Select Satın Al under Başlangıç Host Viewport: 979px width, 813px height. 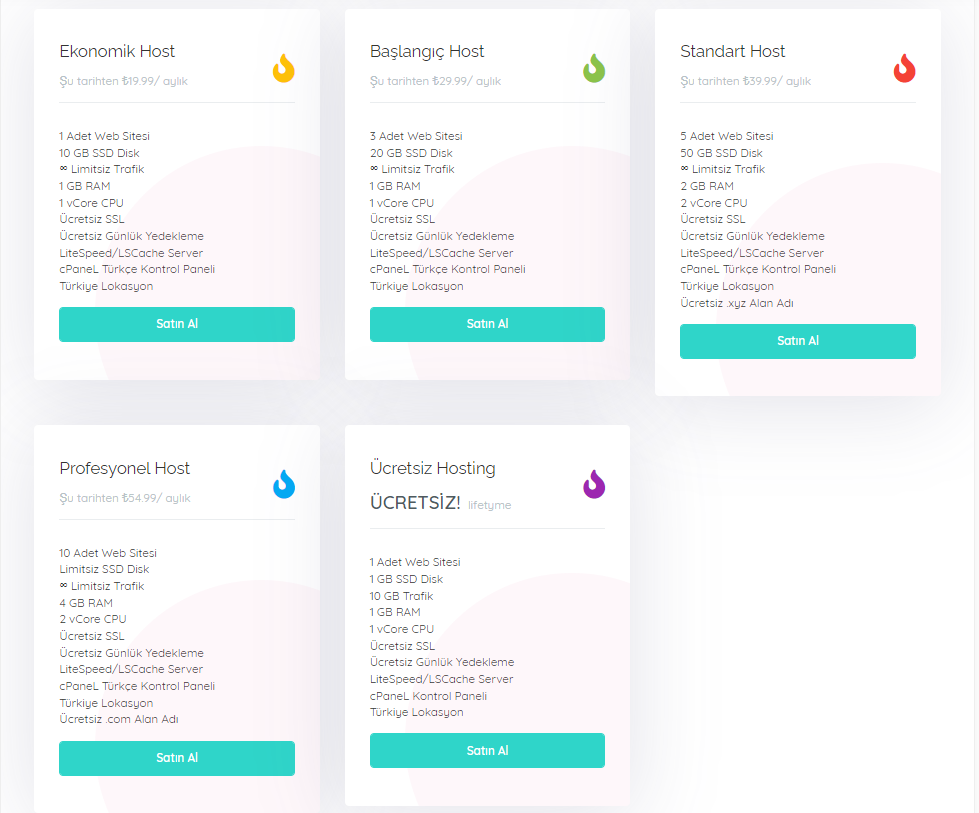(x=487, y=324)
